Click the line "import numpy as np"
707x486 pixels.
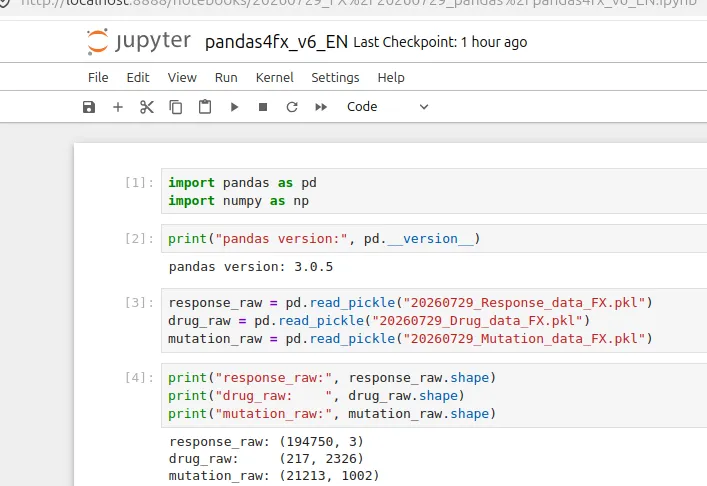coord(239,201)
